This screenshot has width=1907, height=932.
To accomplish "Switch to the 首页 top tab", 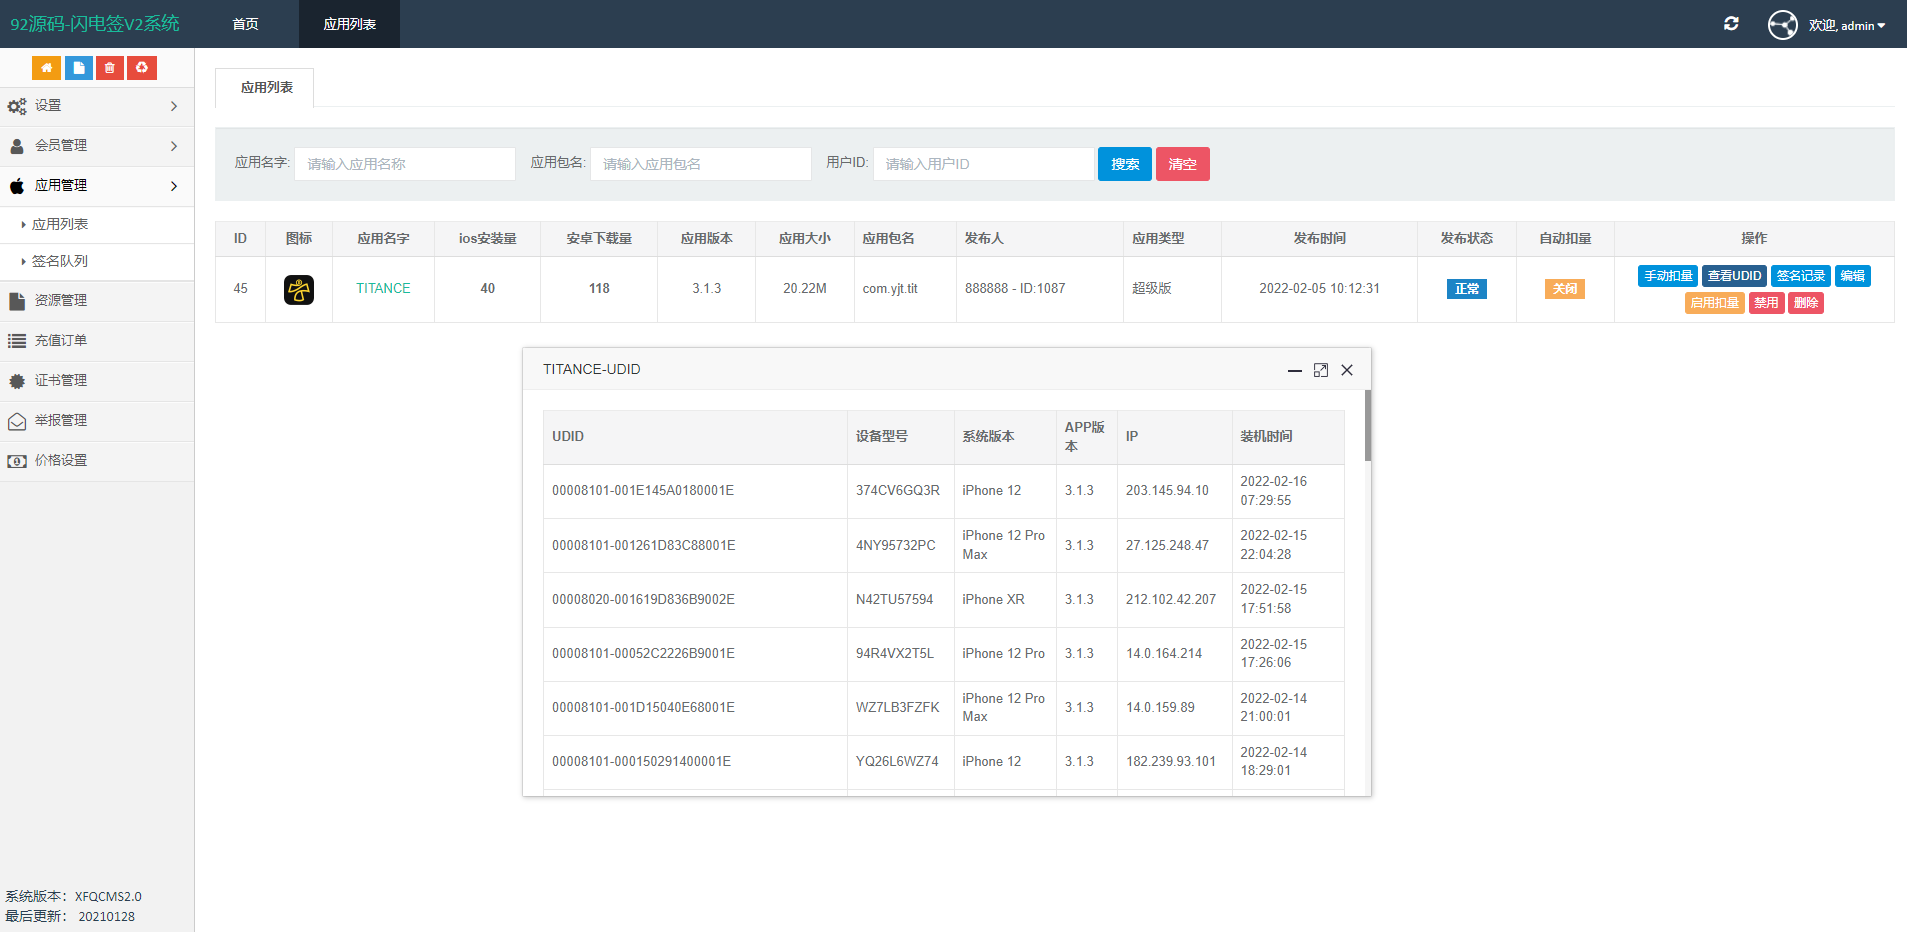I will click(246, 24).
